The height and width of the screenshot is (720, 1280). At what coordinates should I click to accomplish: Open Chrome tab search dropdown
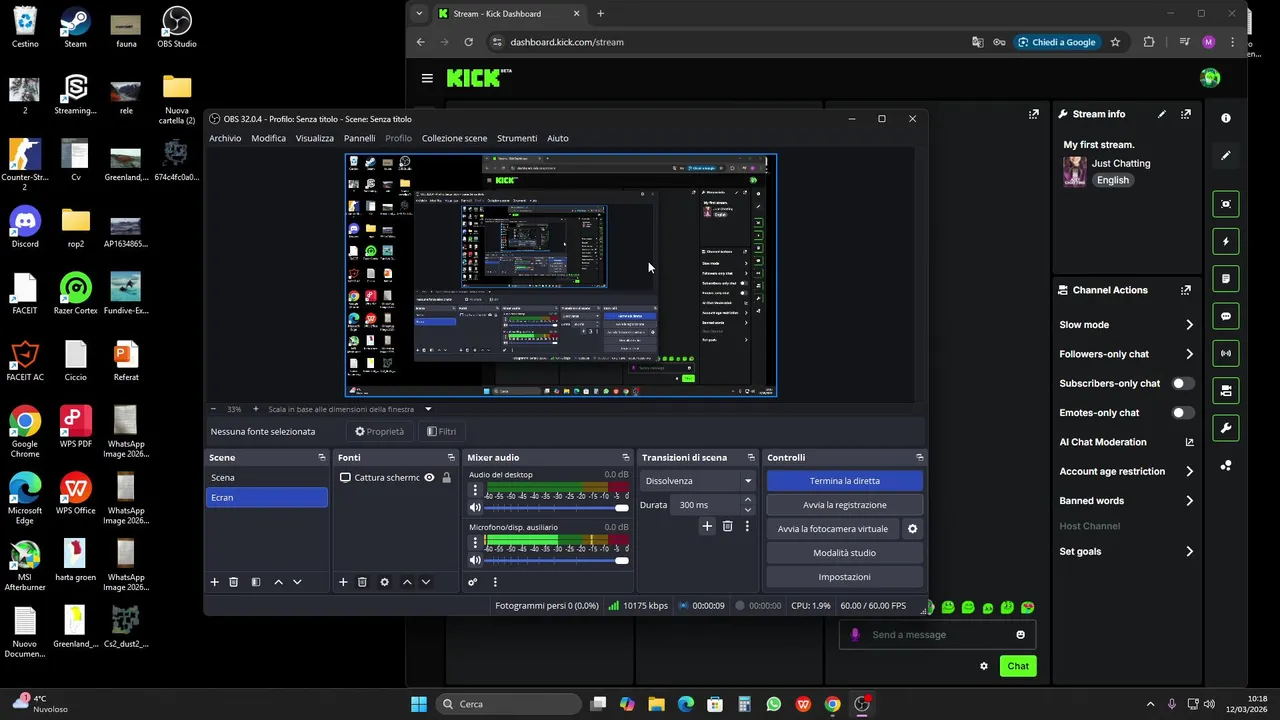[x=419, y=14]
